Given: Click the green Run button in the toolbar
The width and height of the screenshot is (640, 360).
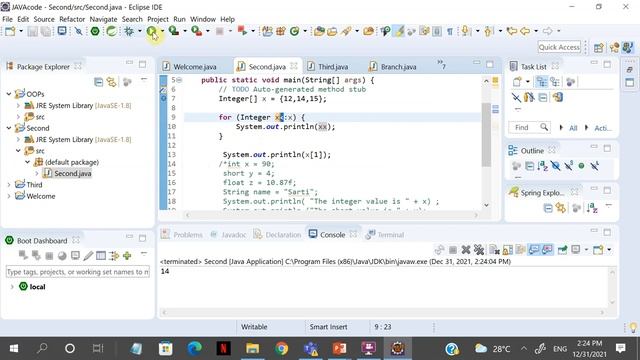Looking at the screenshot, I should [151, 31].
